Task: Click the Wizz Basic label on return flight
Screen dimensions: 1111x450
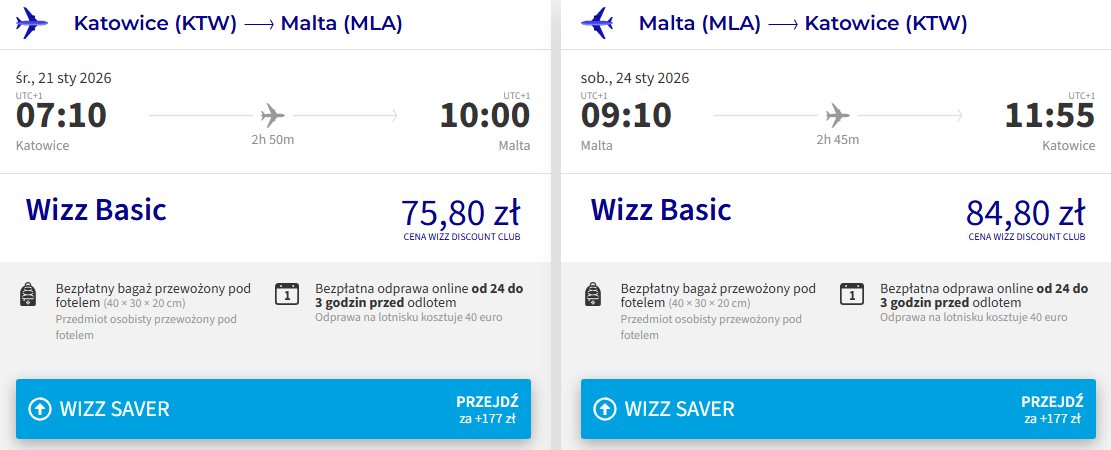Action: coord(661,210)
